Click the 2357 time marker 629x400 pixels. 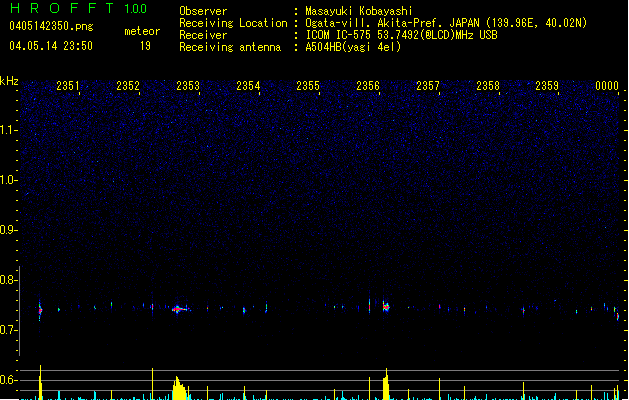pos(428,86)
